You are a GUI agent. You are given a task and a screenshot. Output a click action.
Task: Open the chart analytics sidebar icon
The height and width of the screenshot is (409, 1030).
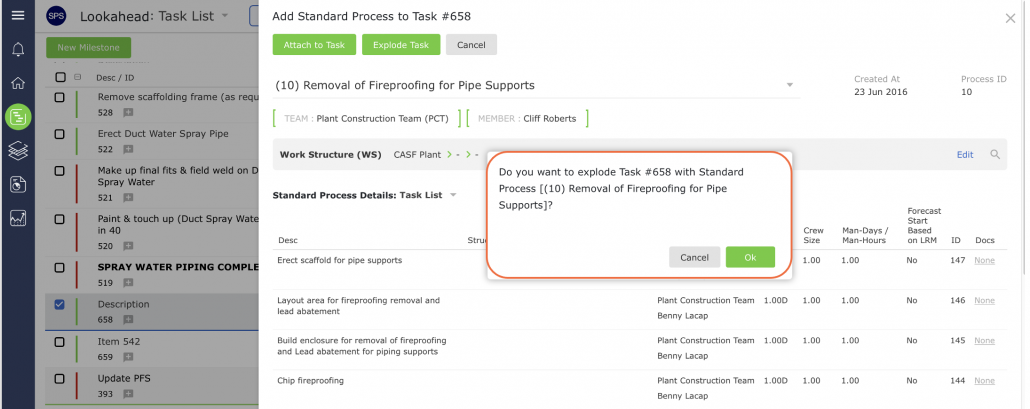pyautogui.click(x=18, y=219)
